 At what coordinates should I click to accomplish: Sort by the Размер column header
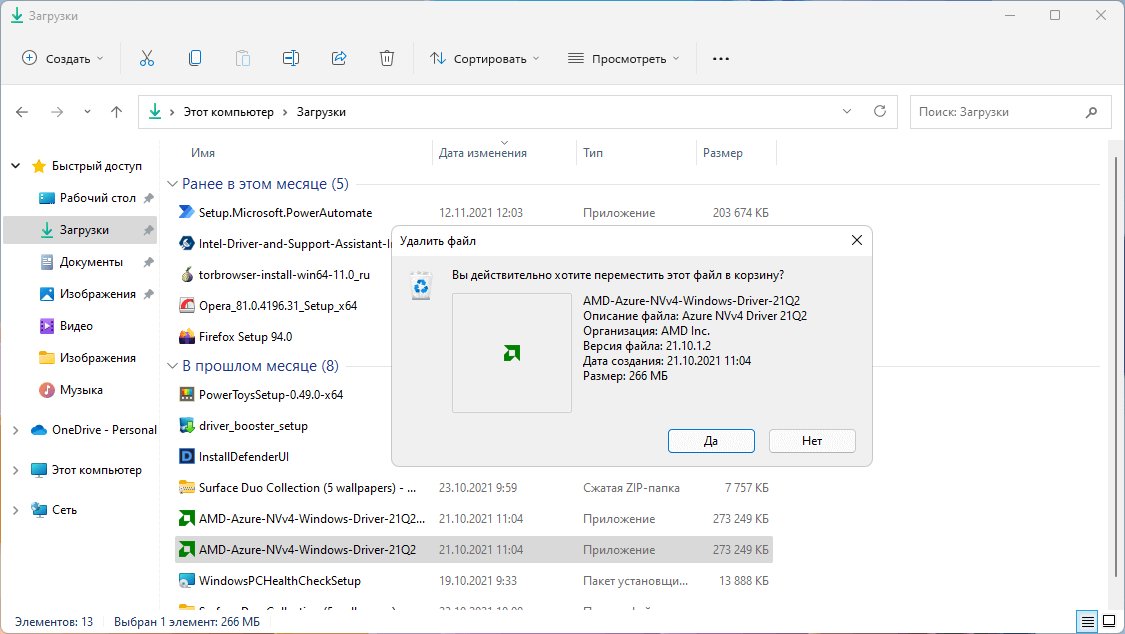(x=722, y=153)
